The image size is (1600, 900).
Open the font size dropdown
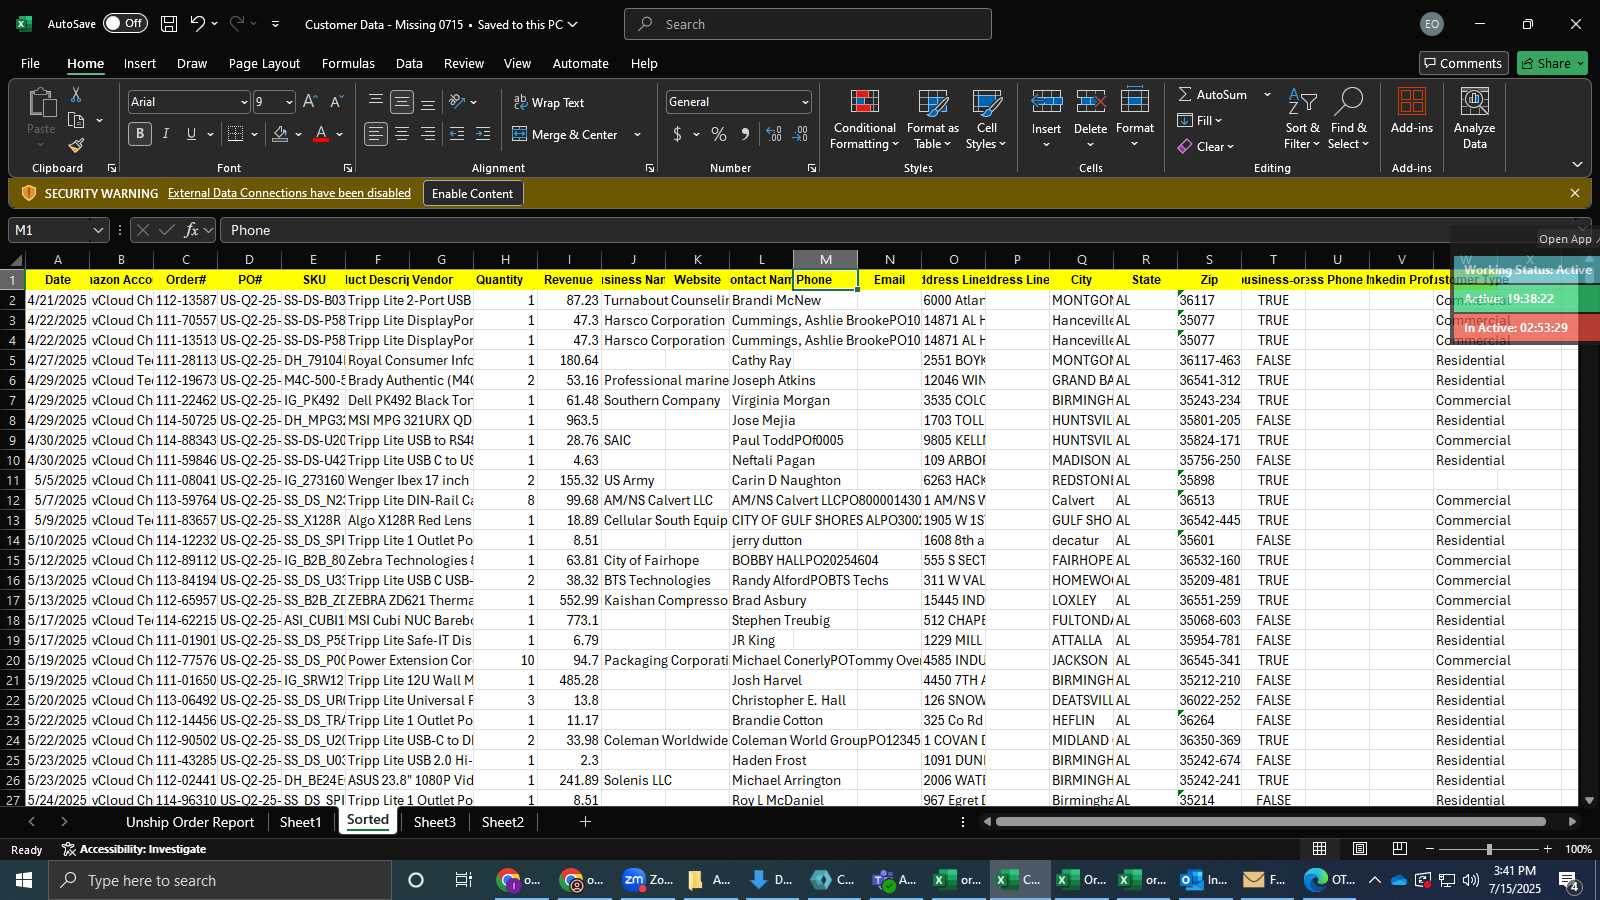tap(290, 102)
